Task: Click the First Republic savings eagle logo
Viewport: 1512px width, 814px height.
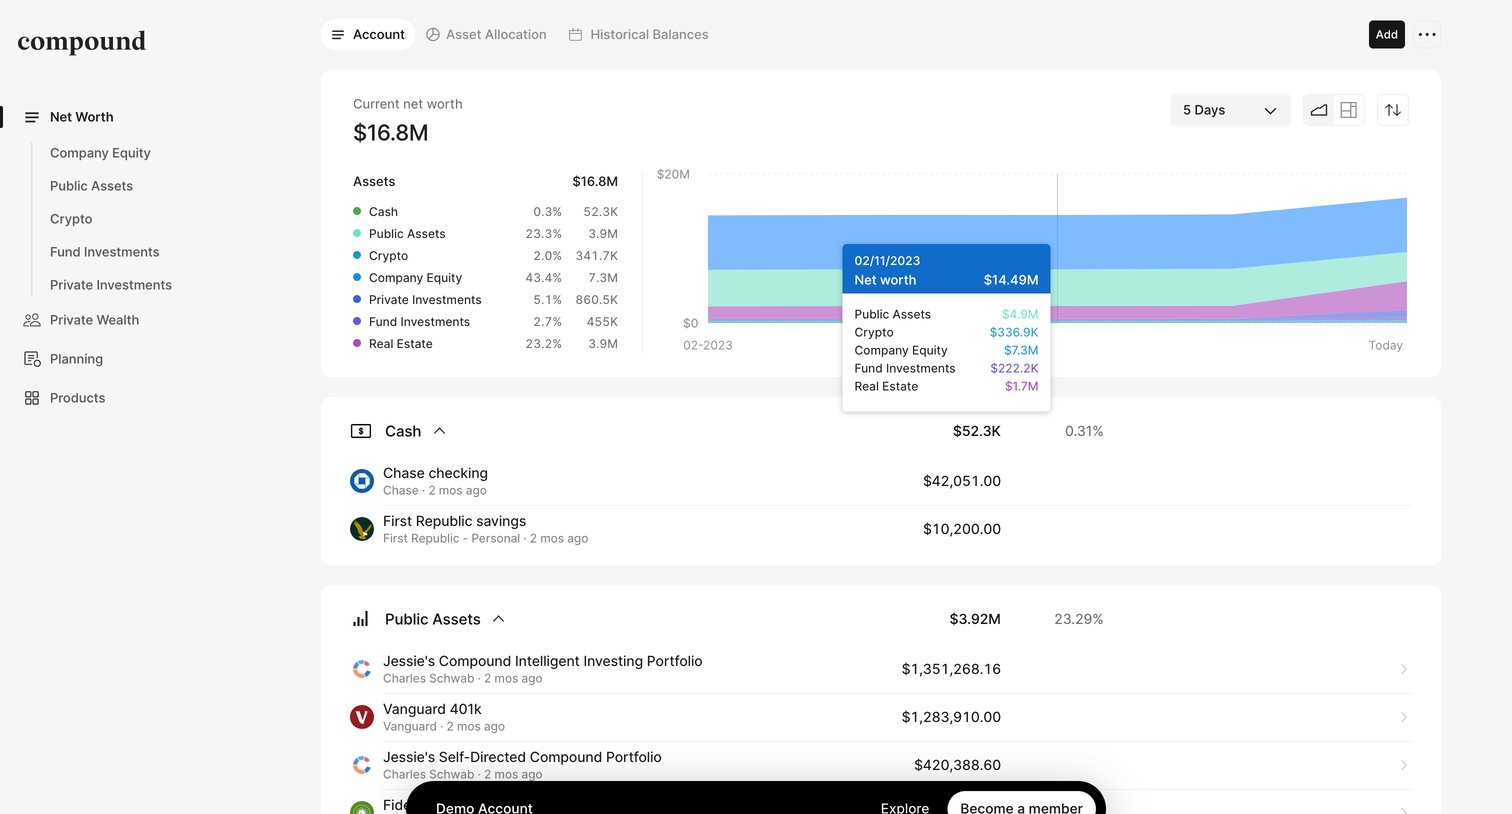Action: (362, 529)
